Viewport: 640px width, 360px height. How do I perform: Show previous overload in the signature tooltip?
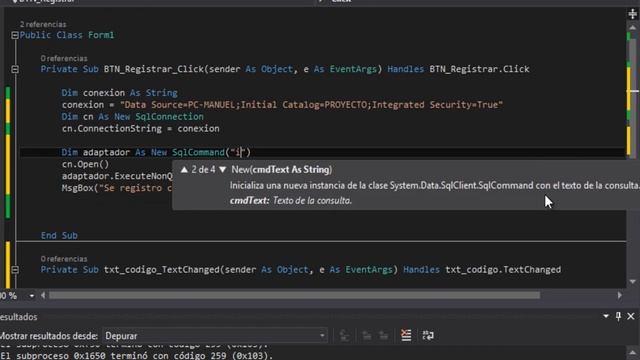pyautogui.click(x=184, y=169)
